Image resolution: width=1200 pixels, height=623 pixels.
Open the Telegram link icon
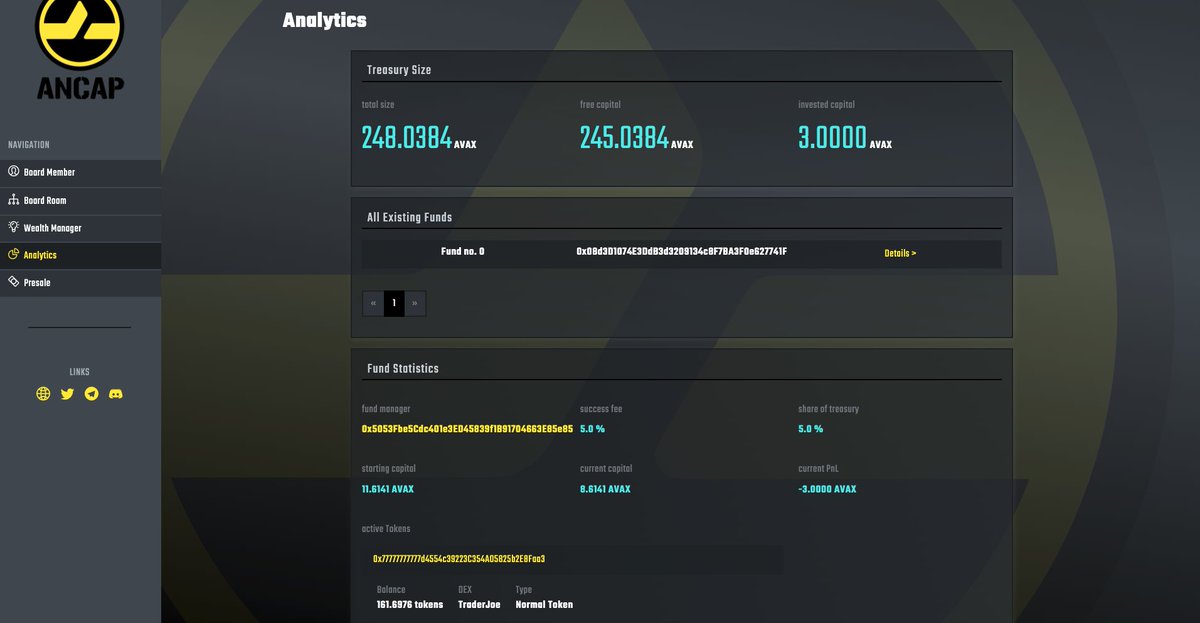coord(92,394)
